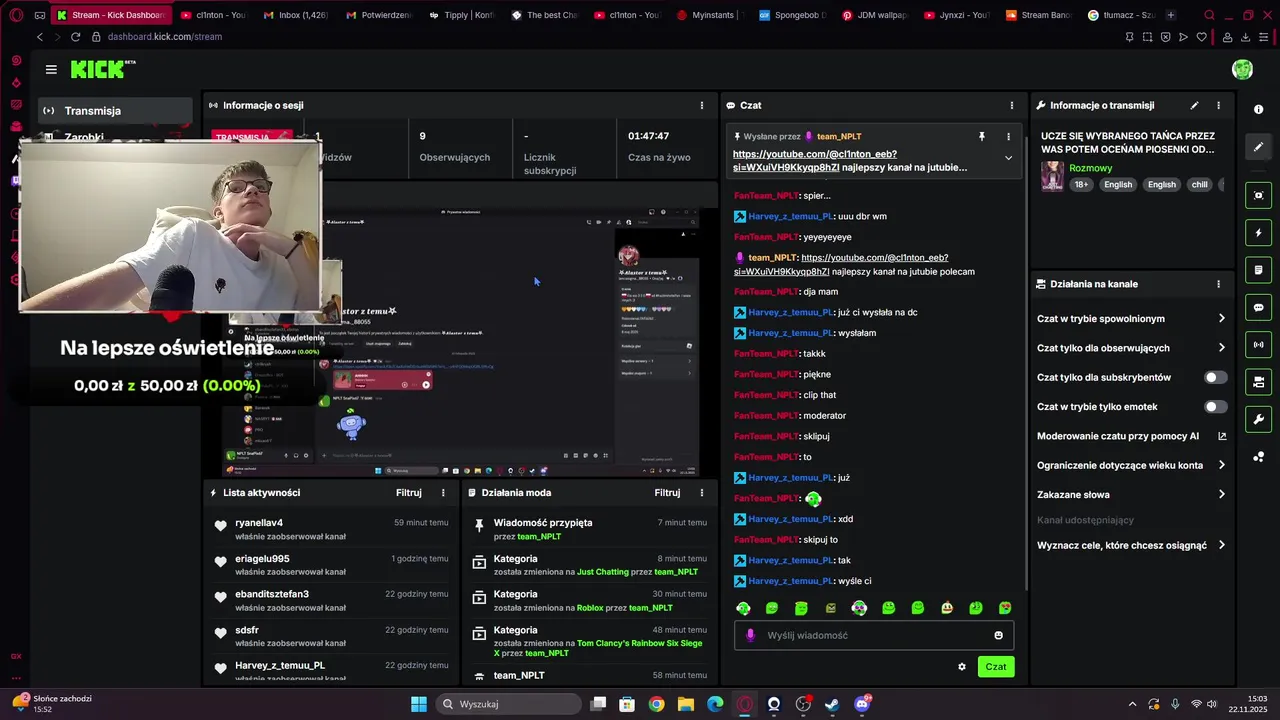The height and width of the screenshot is (720, 1280).
Task: Open Filtruj in Działania moda
Action: 667,492
